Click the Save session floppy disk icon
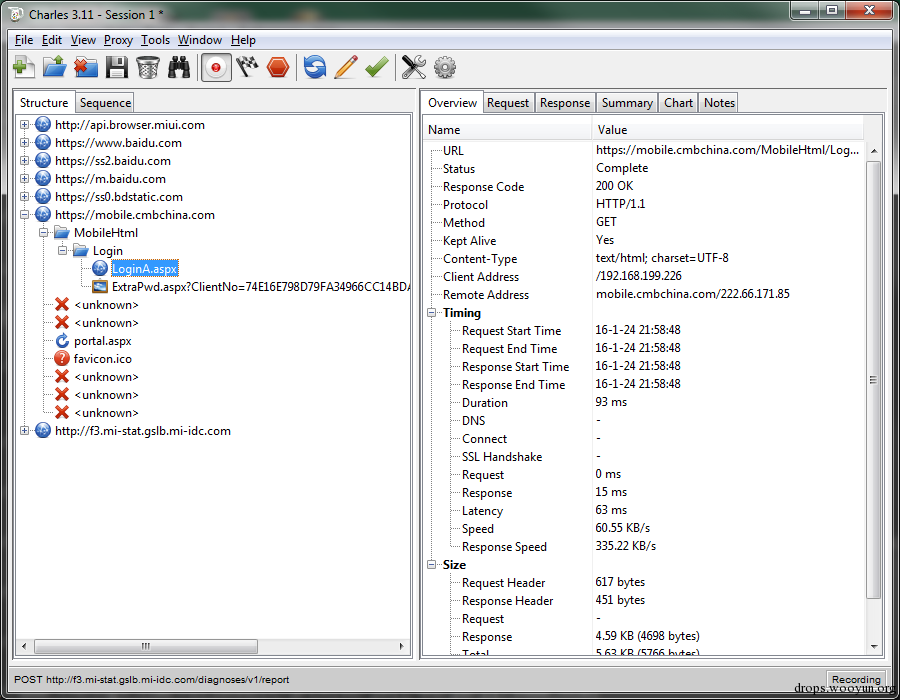 click(x=117, y=67)
